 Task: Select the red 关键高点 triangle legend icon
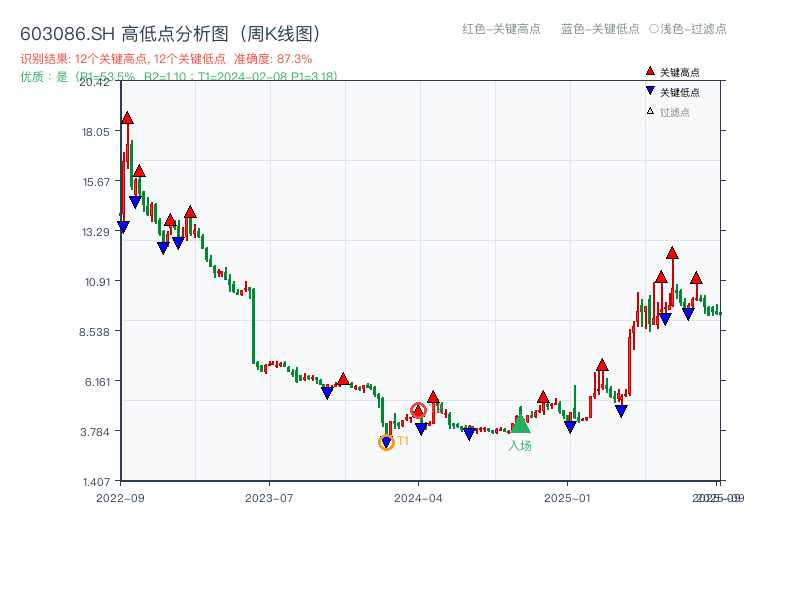pyautogui.click(x=650, y=71)
